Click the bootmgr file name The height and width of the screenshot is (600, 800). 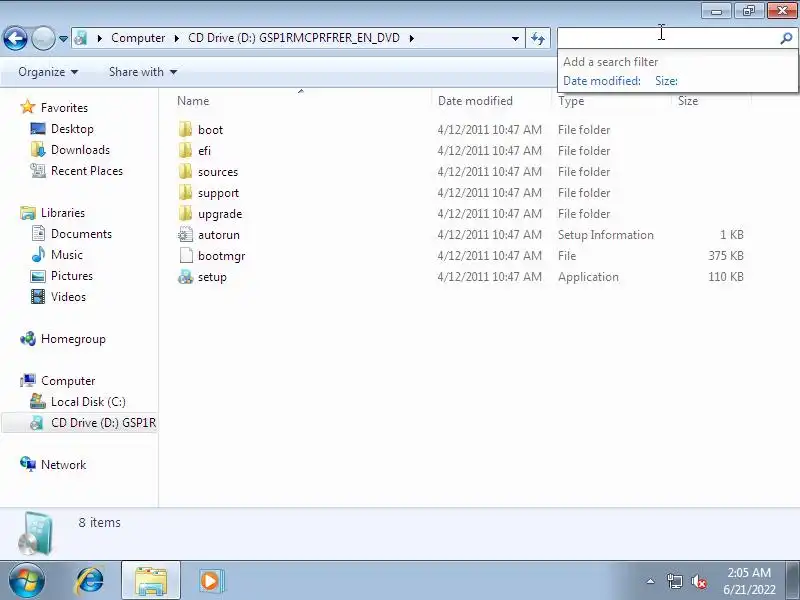coord(221,256)
